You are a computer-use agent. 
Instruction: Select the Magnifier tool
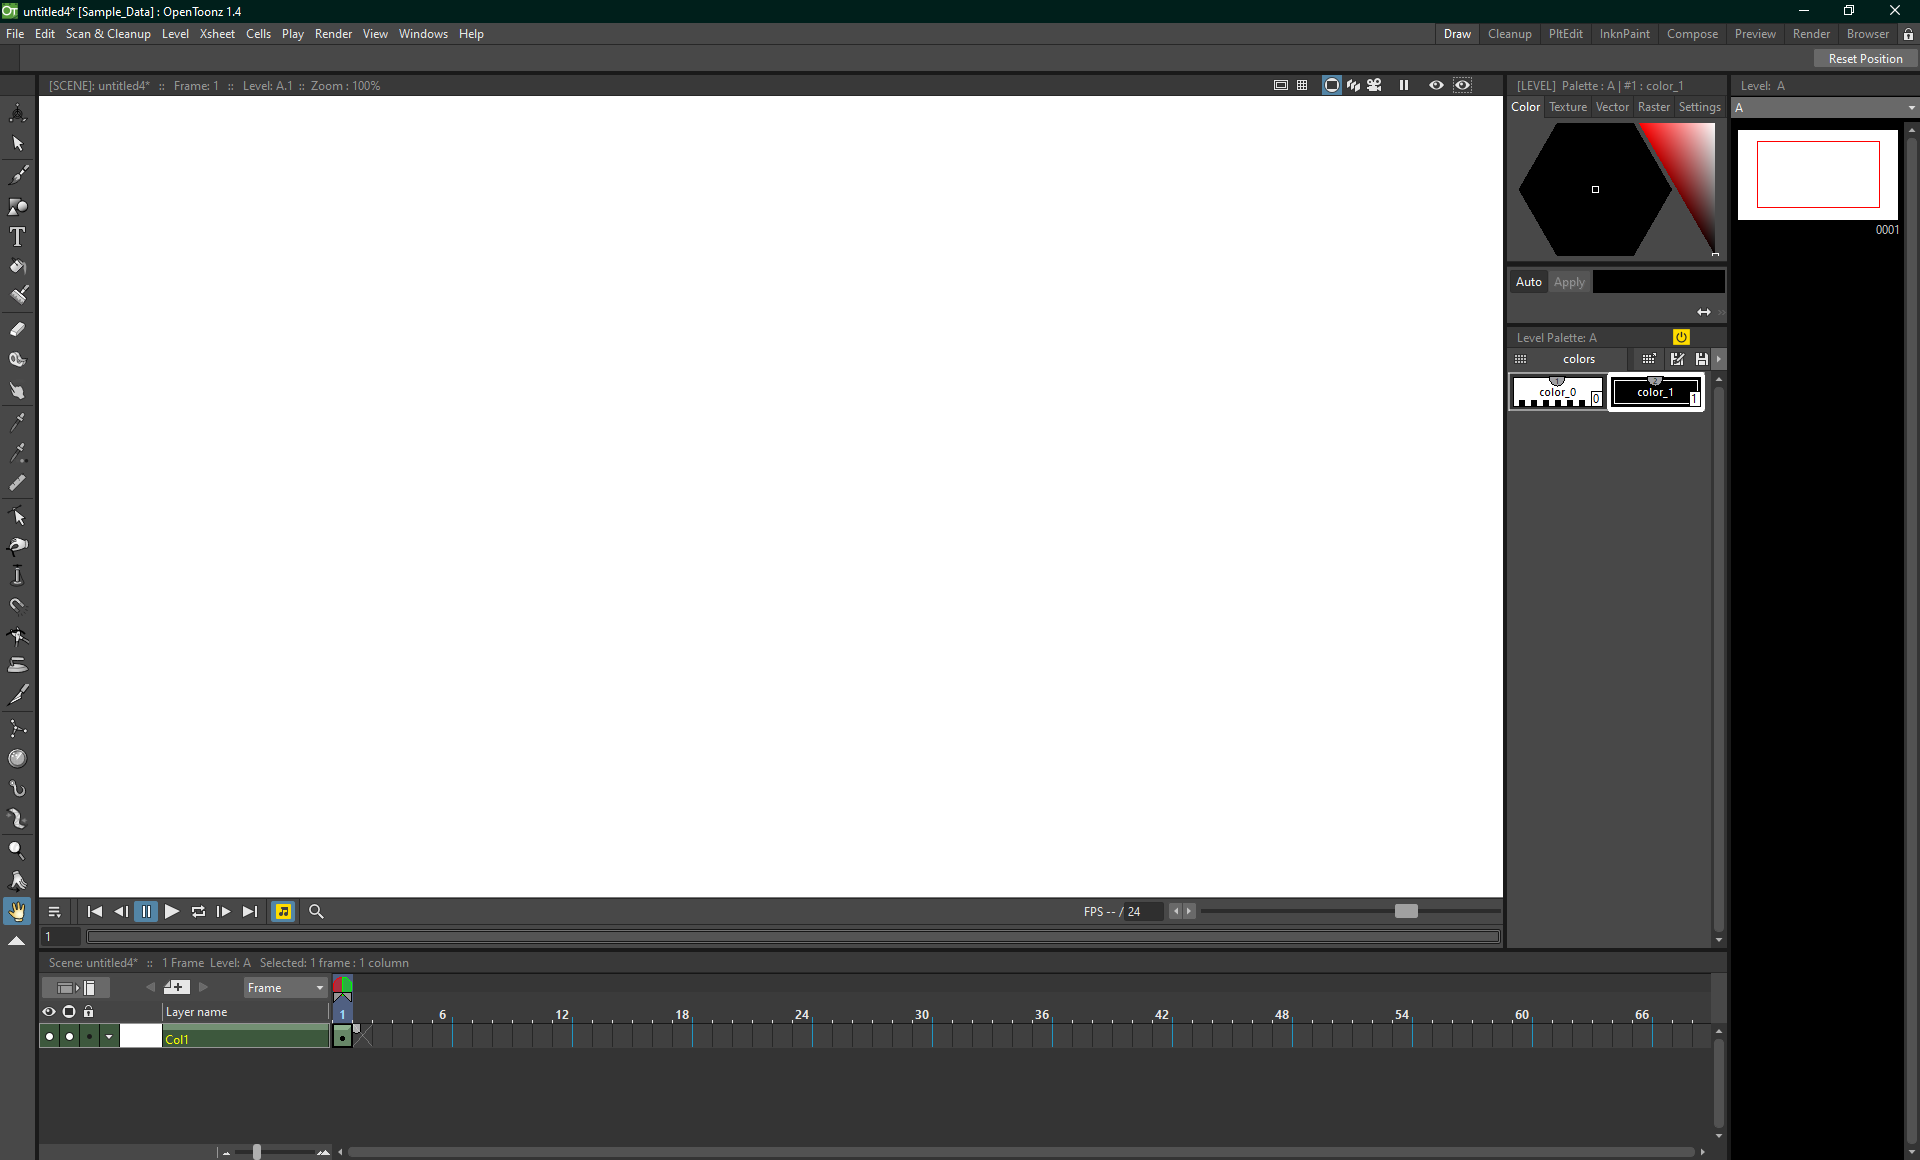pyautogui.click(x=17, y=849)
